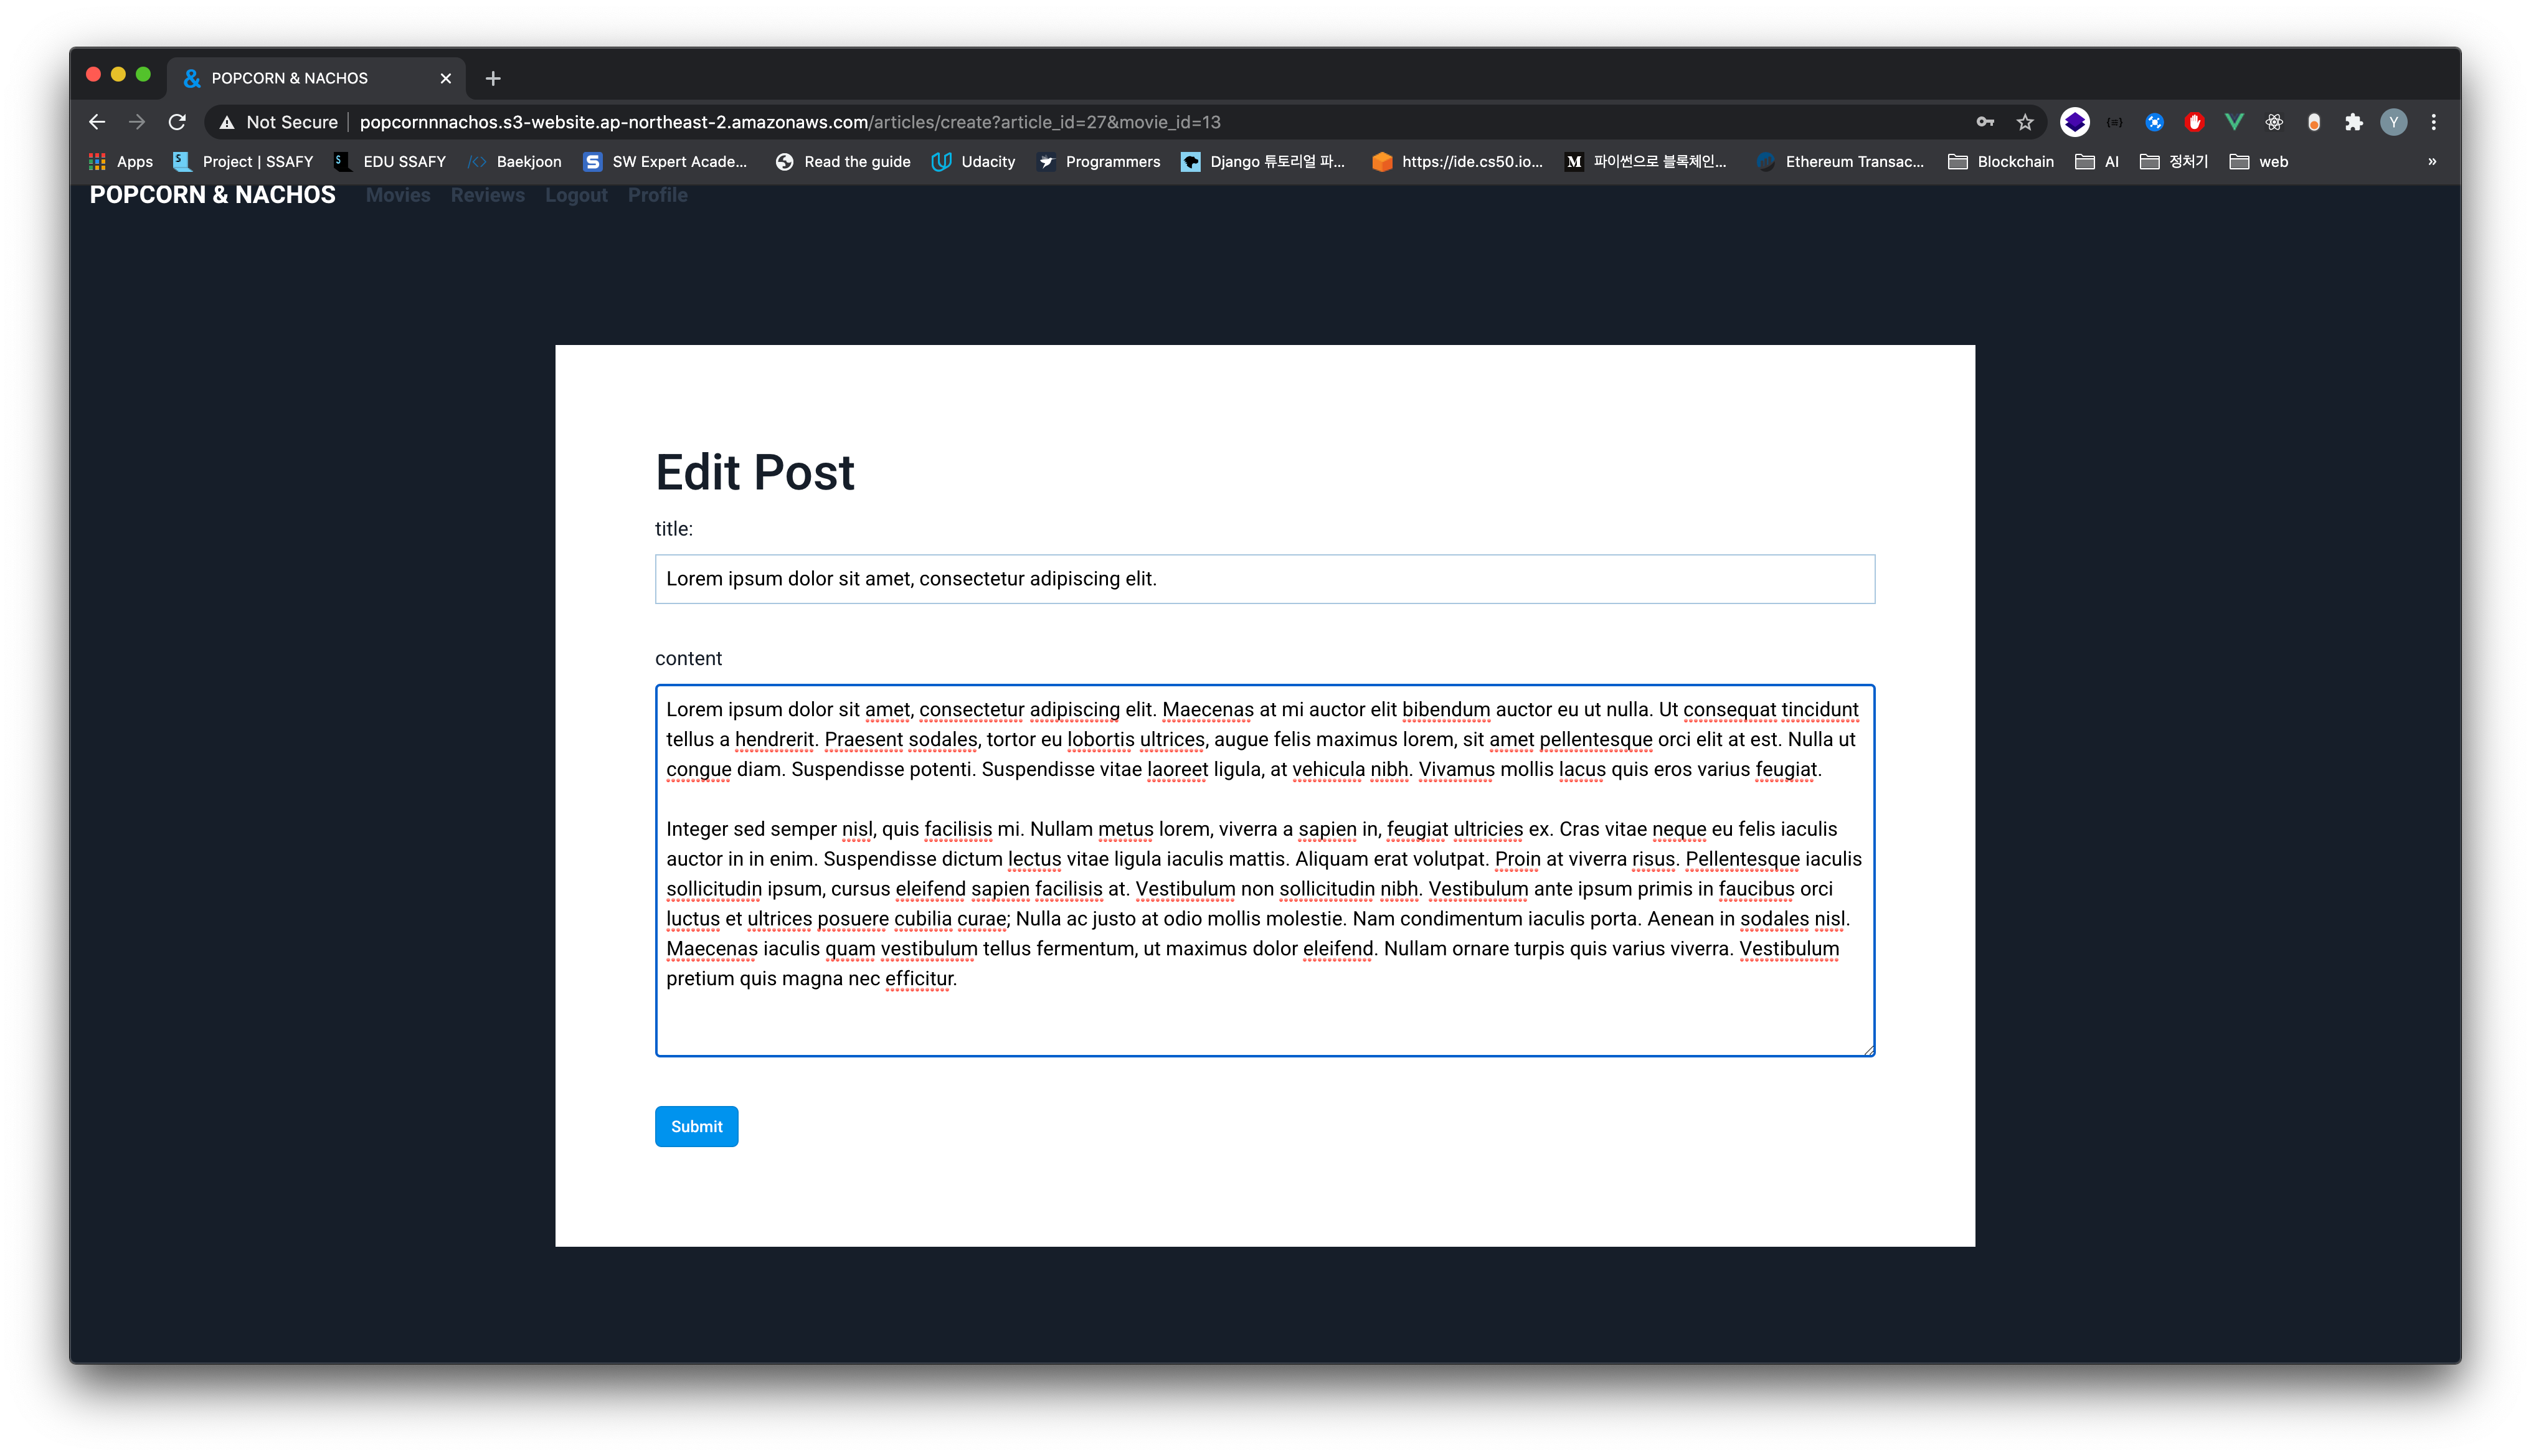Open the EDU SSAFY bookmark

pyautogui.click(x=390, y=162)
